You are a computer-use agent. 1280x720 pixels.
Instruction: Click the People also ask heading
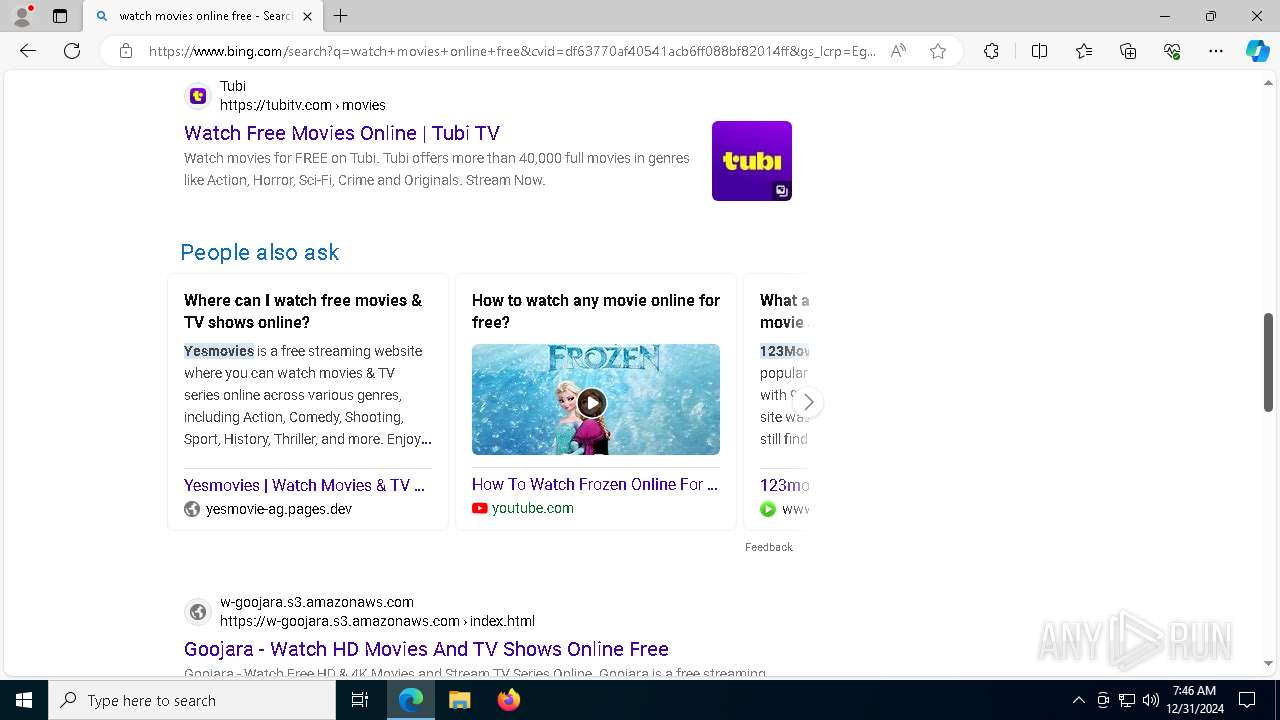260,252
